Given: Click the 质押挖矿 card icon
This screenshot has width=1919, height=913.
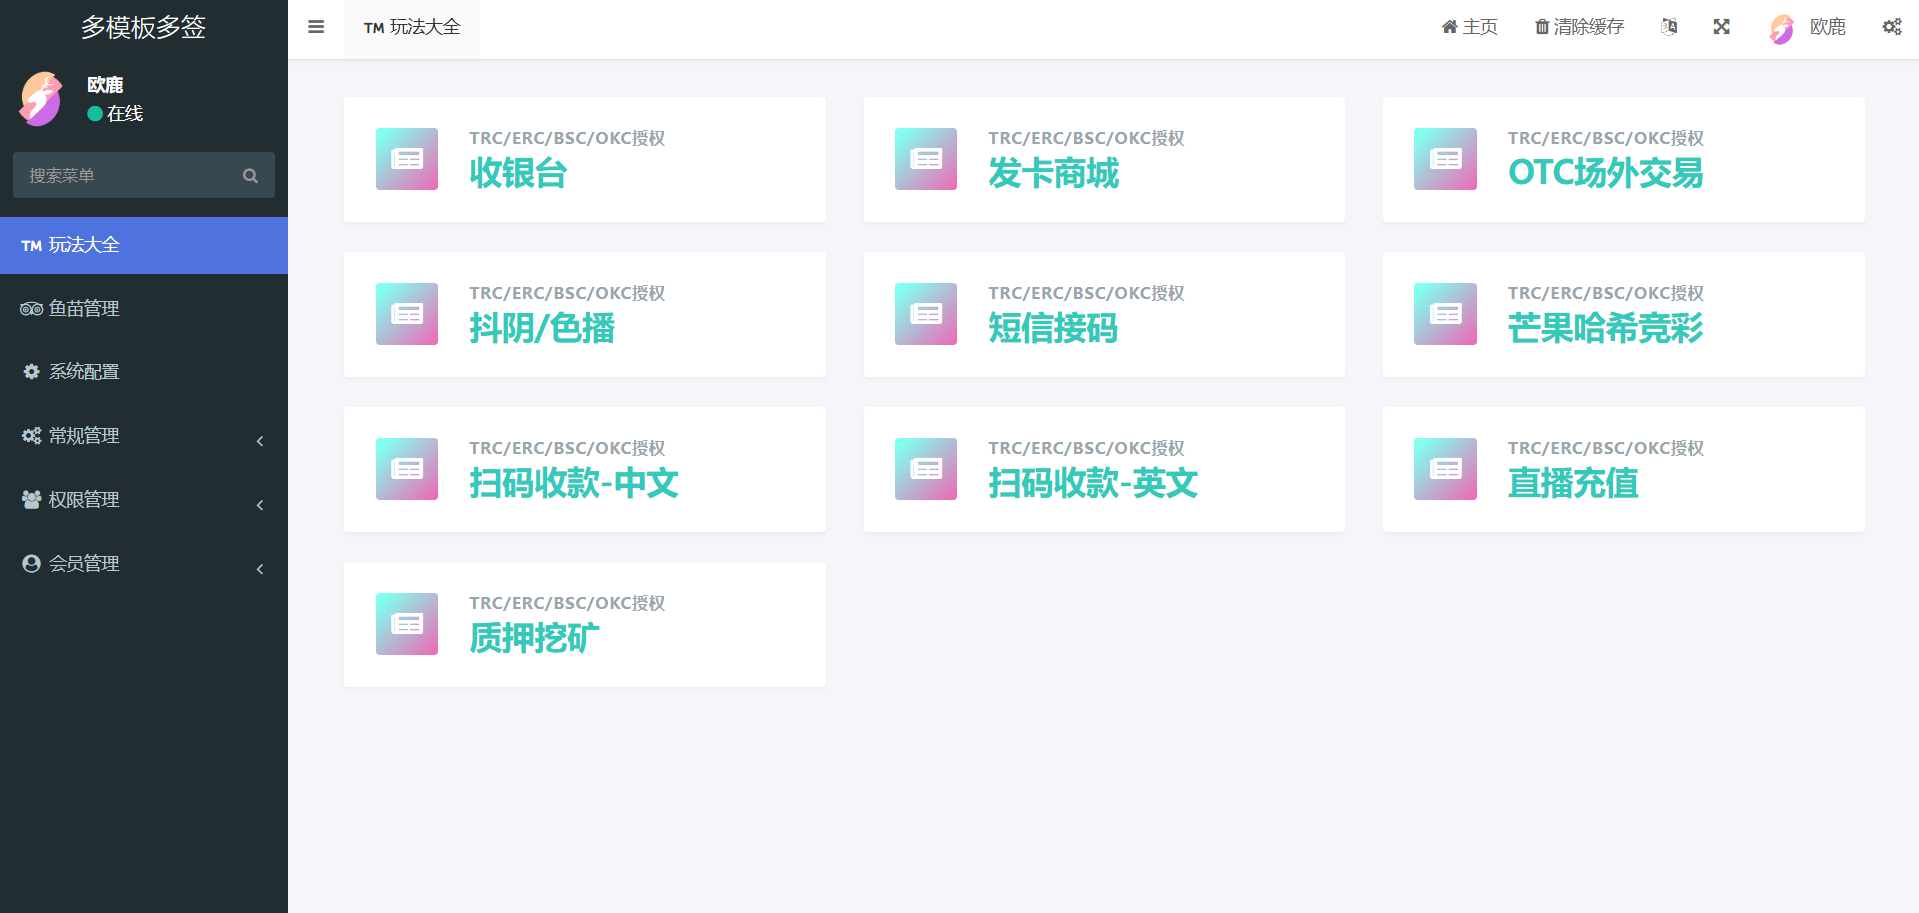Looking at the screenshot, I should click(407, 624).
